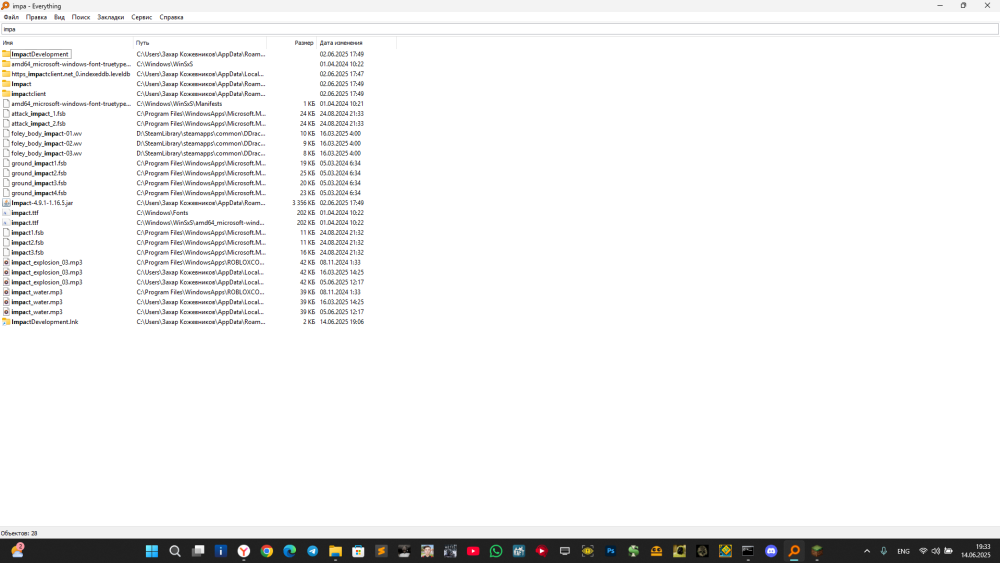This screenshot has height=563, width=1000.
Task: Click path C:\Windows\WinSxS\Manifests cell
Action: 179,104
